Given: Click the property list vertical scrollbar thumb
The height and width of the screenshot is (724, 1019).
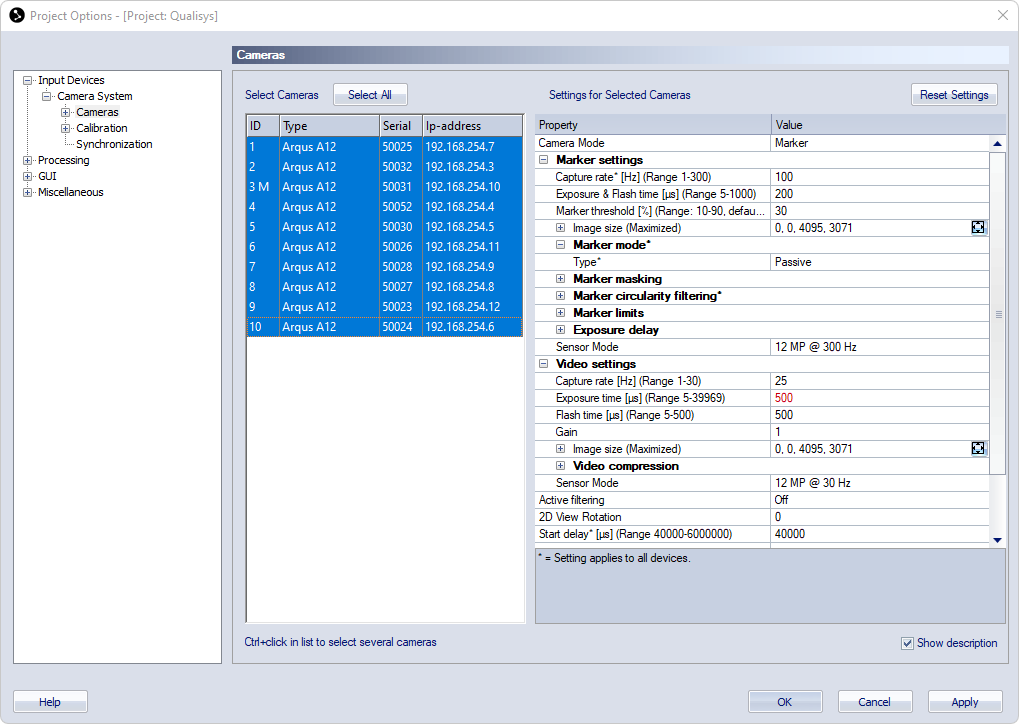Looking at the screenshot, I should (x=997, y=314).
